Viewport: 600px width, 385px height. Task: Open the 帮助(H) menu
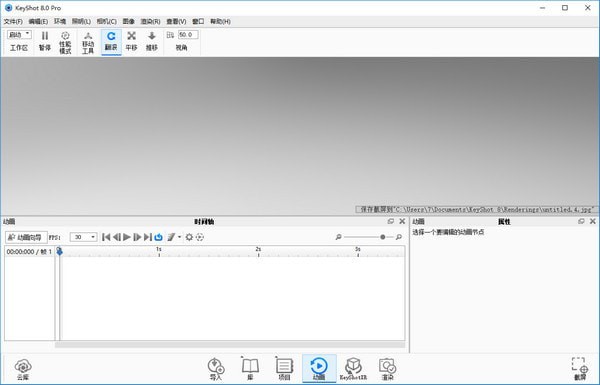(220, 21)
